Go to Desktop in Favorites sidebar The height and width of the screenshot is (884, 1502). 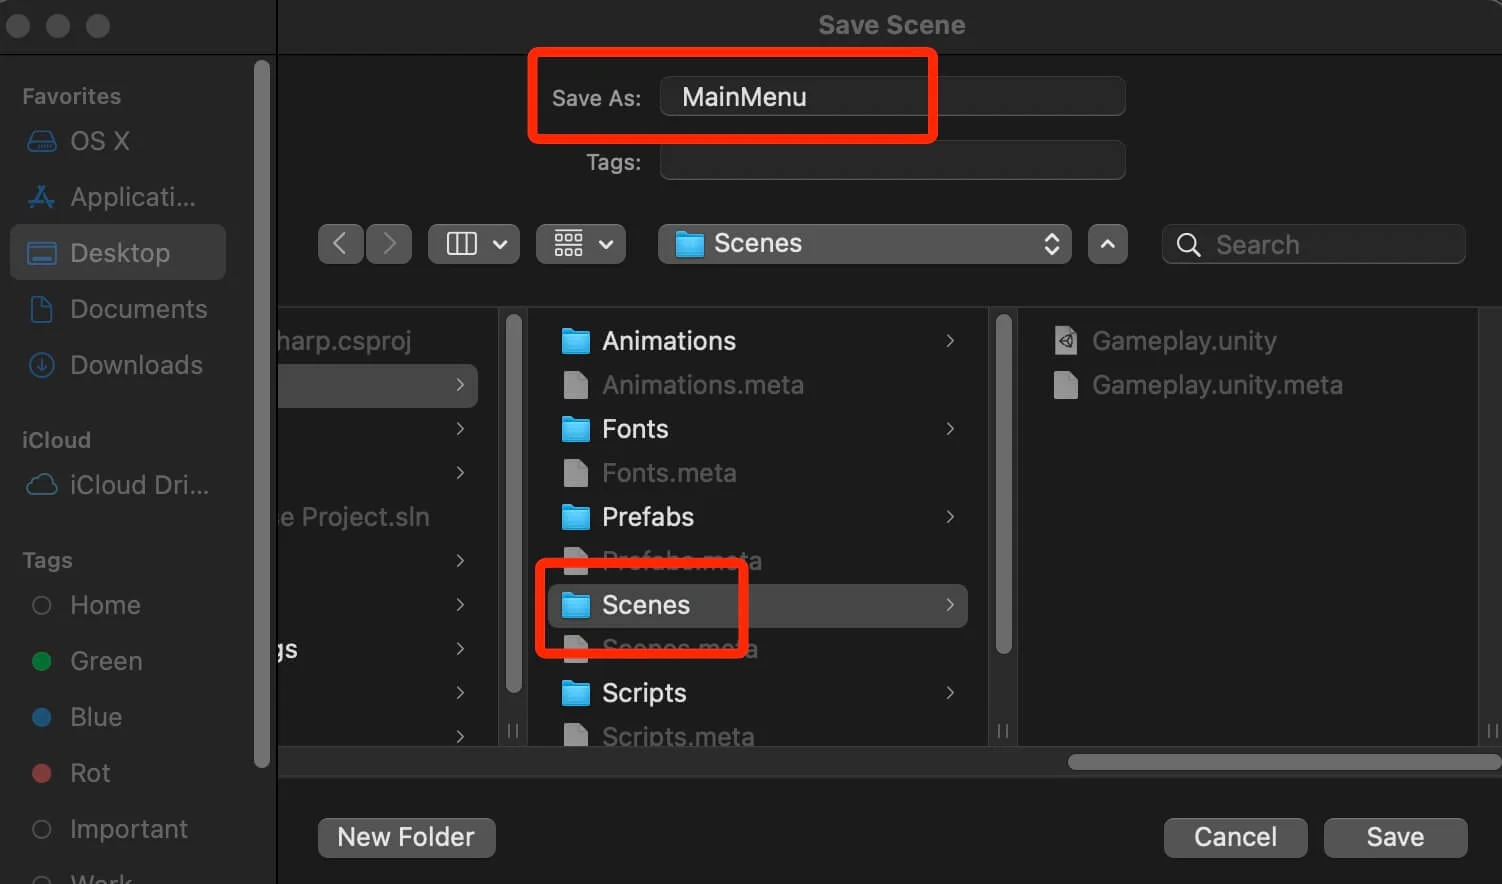[x=119, y=253]
